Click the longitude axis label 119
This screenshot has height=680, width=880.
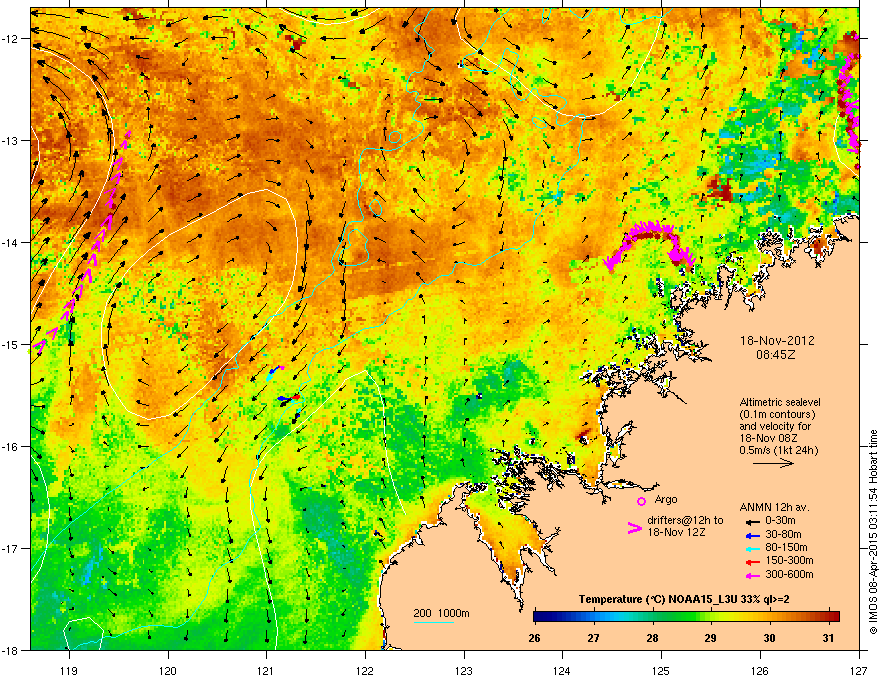point(69,670)
